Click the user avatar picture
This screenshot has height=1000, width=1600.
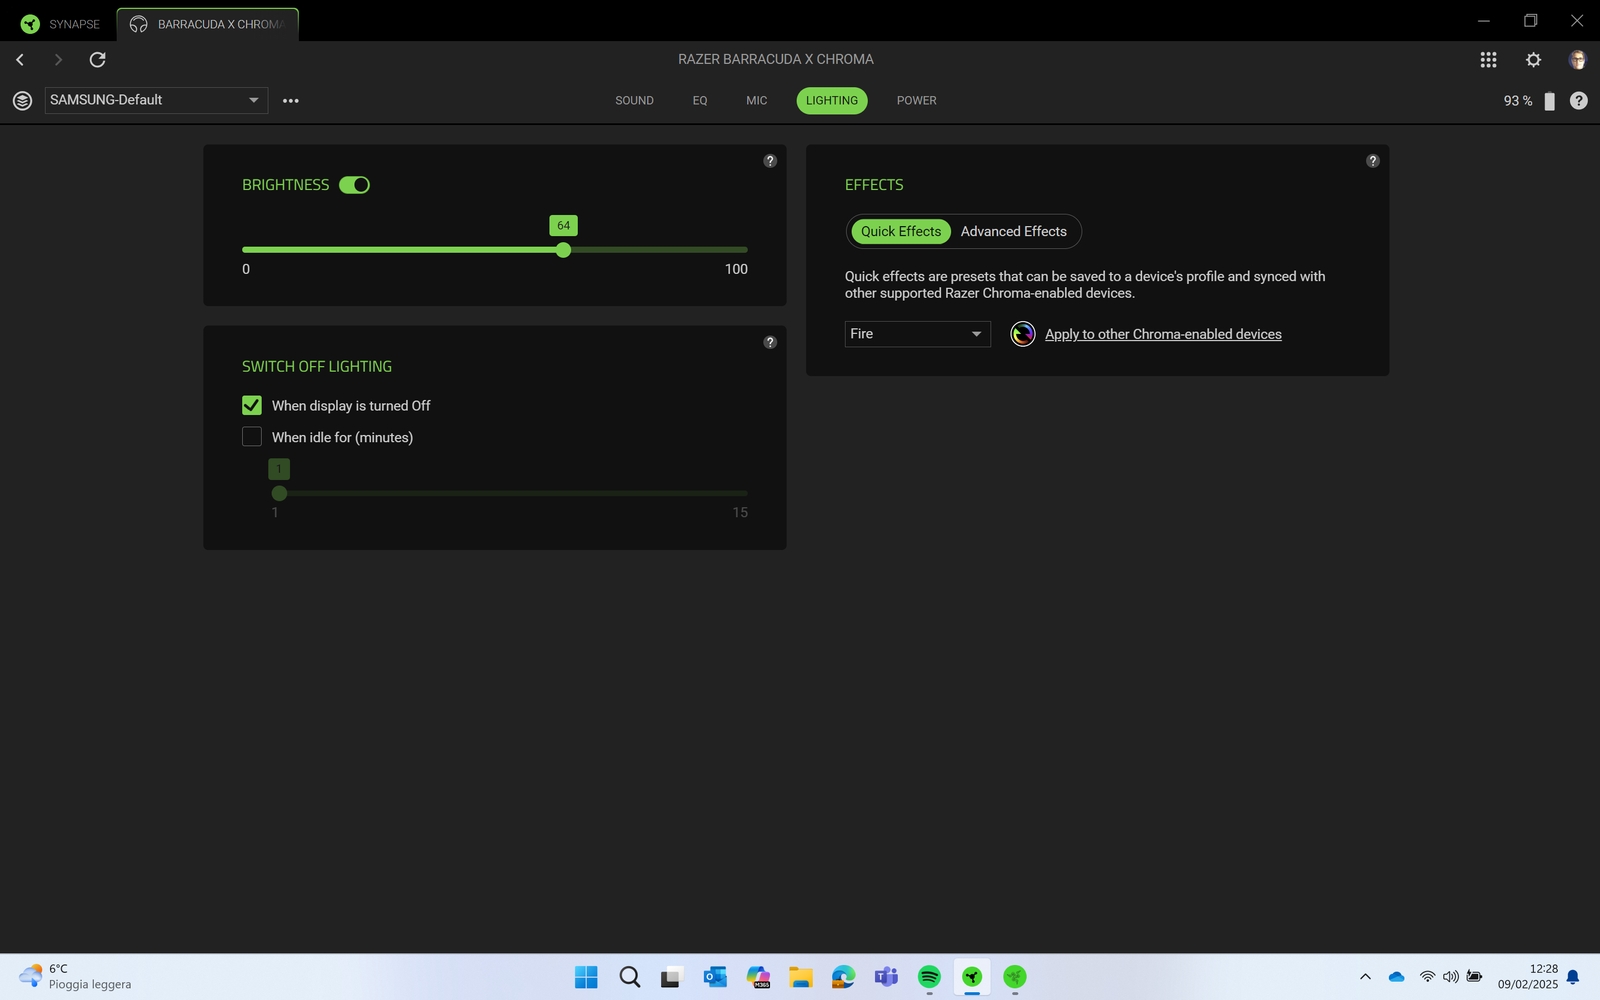click(1577, 60)
